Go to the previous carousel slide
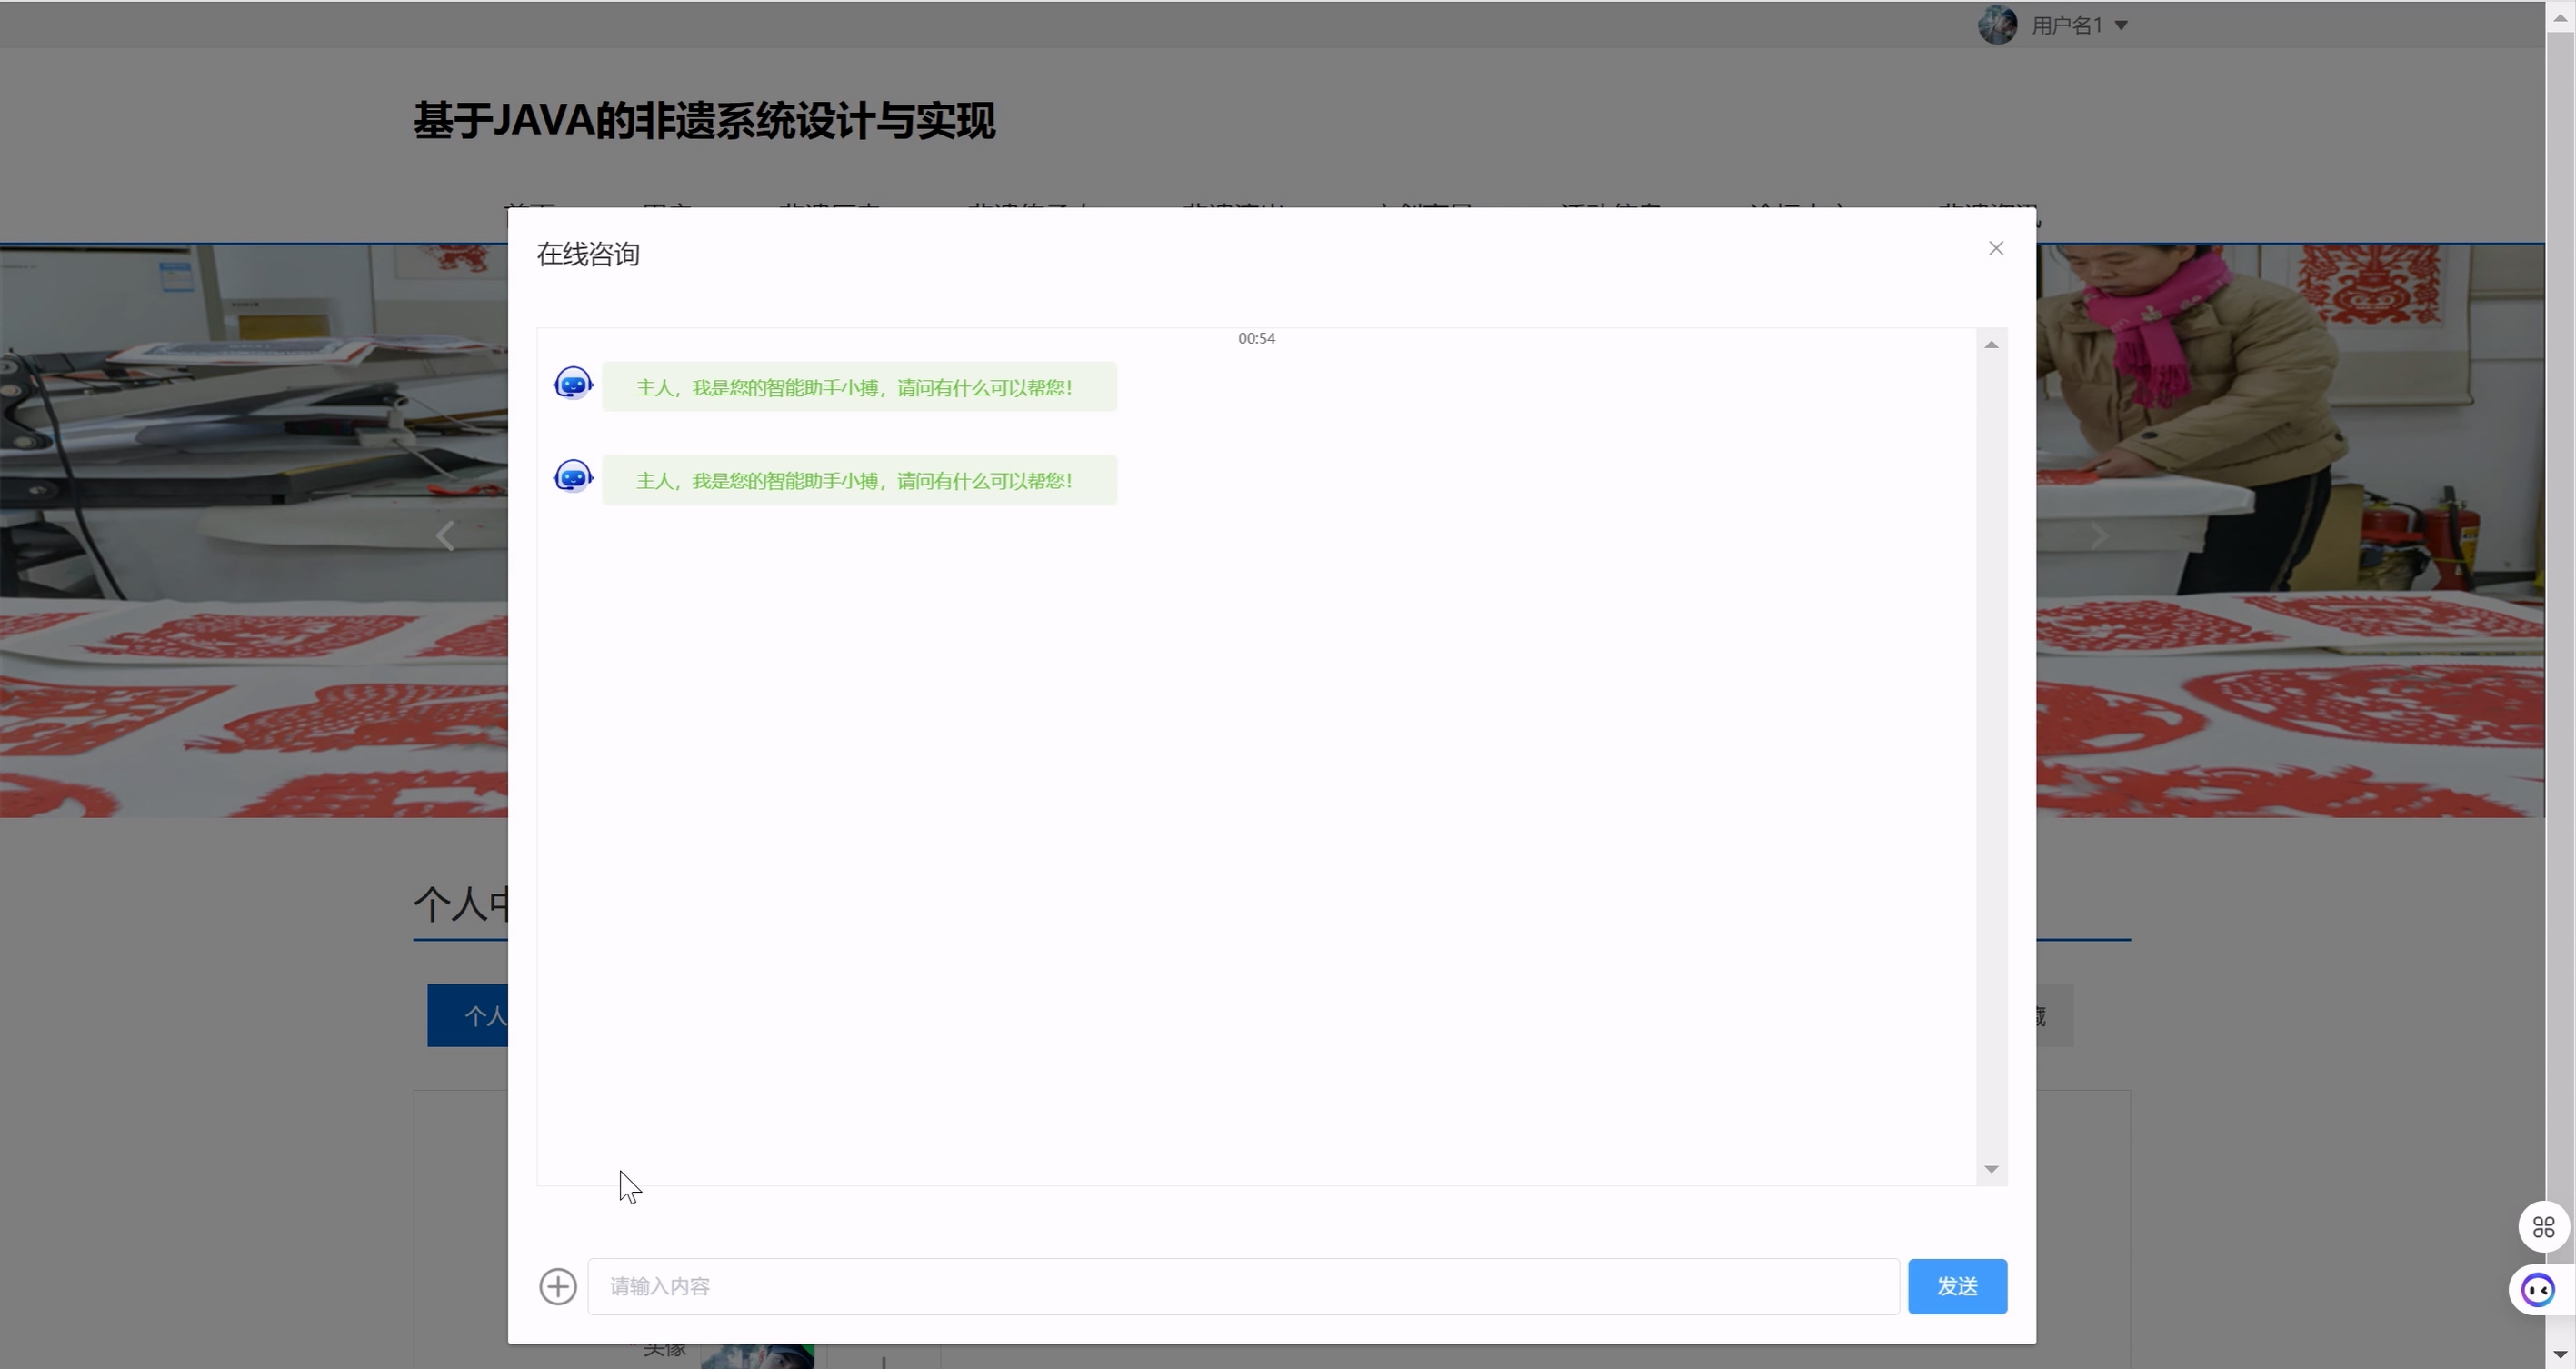2576x1369 pixels. 445,536
